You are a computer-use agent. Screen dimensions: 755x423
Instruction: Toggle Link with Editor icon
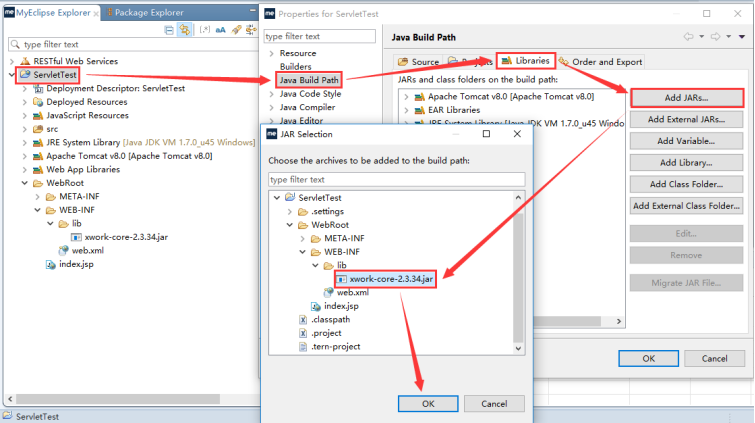click(x=183, y=30)
